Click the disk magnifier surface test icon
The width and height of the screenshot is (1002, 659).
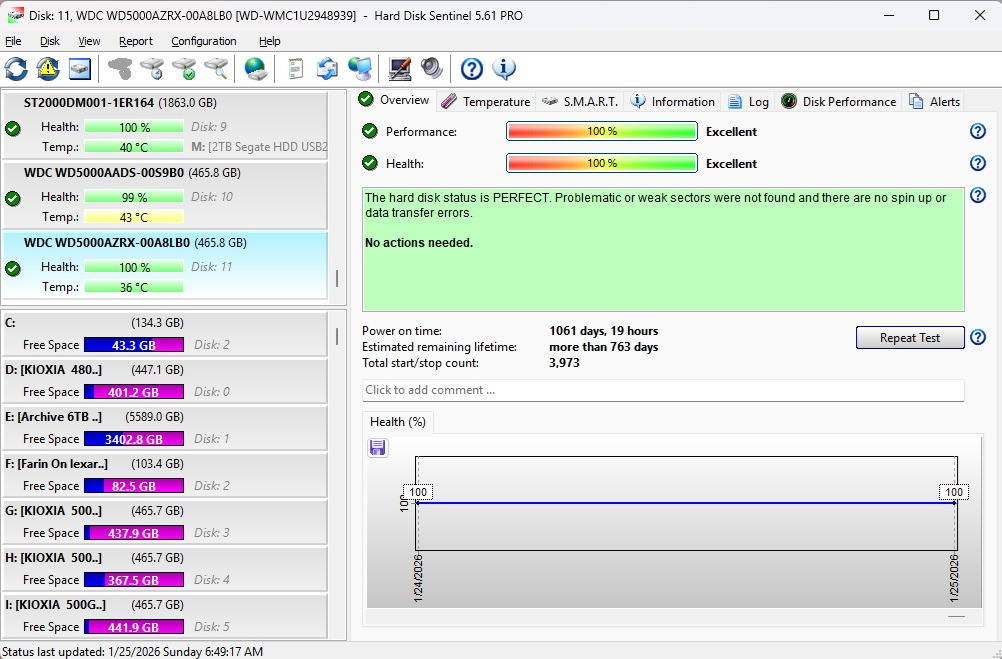click(216, 69)
